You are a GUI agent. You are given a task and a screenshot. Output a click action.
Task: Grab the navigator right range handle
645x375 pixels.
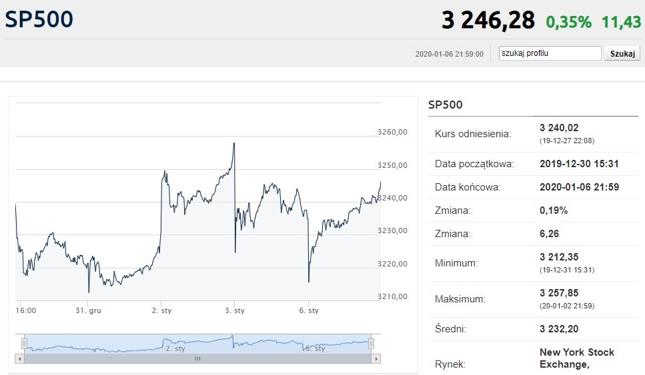coord(371,343)
